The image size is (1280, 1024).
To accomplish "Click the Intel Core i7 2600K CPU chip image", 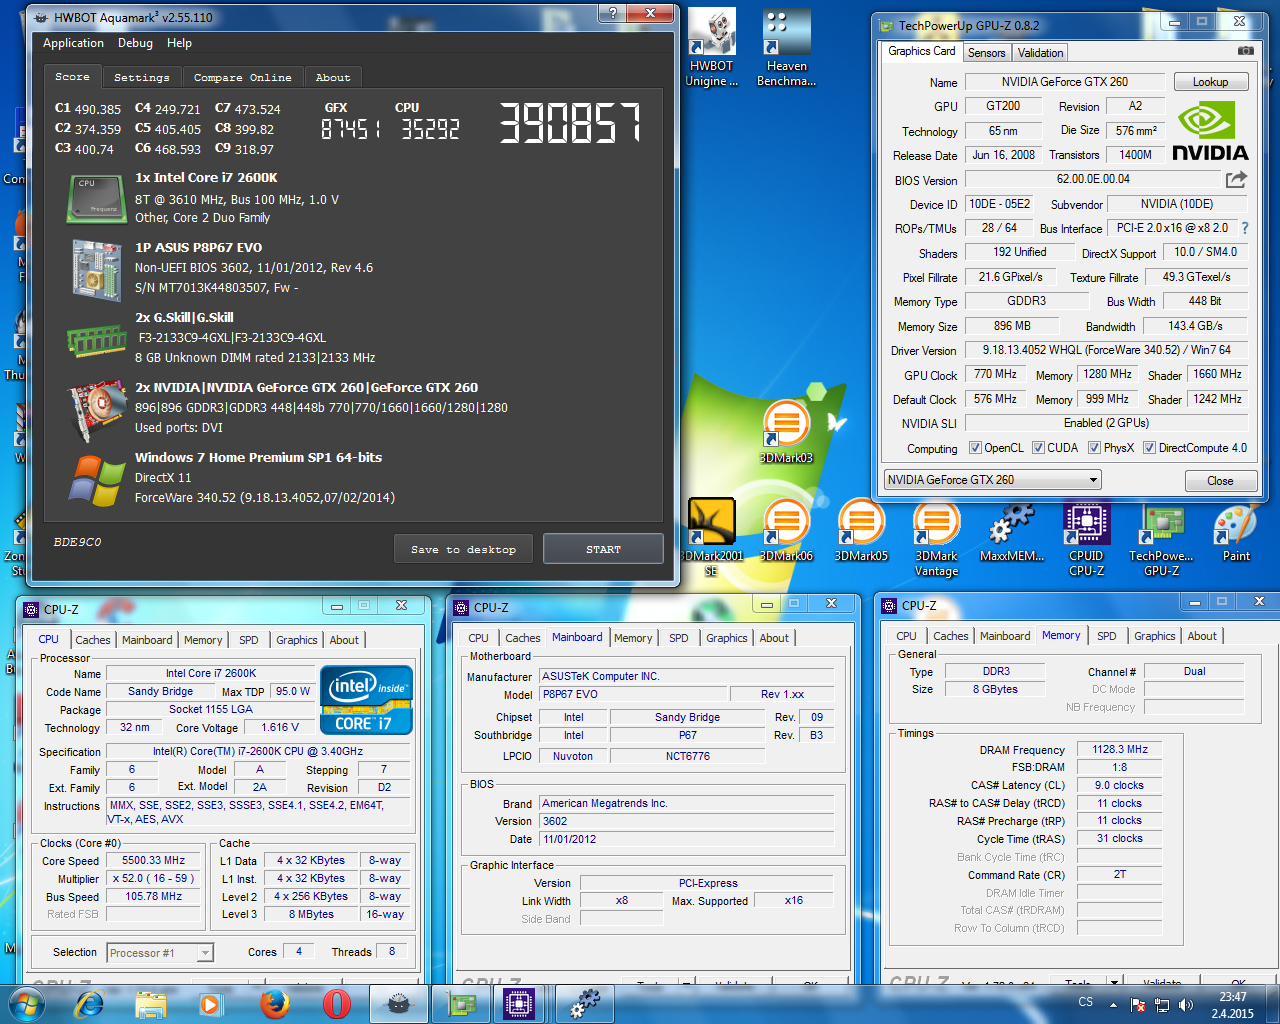I will pyautogui.click(x=96, y=198).
